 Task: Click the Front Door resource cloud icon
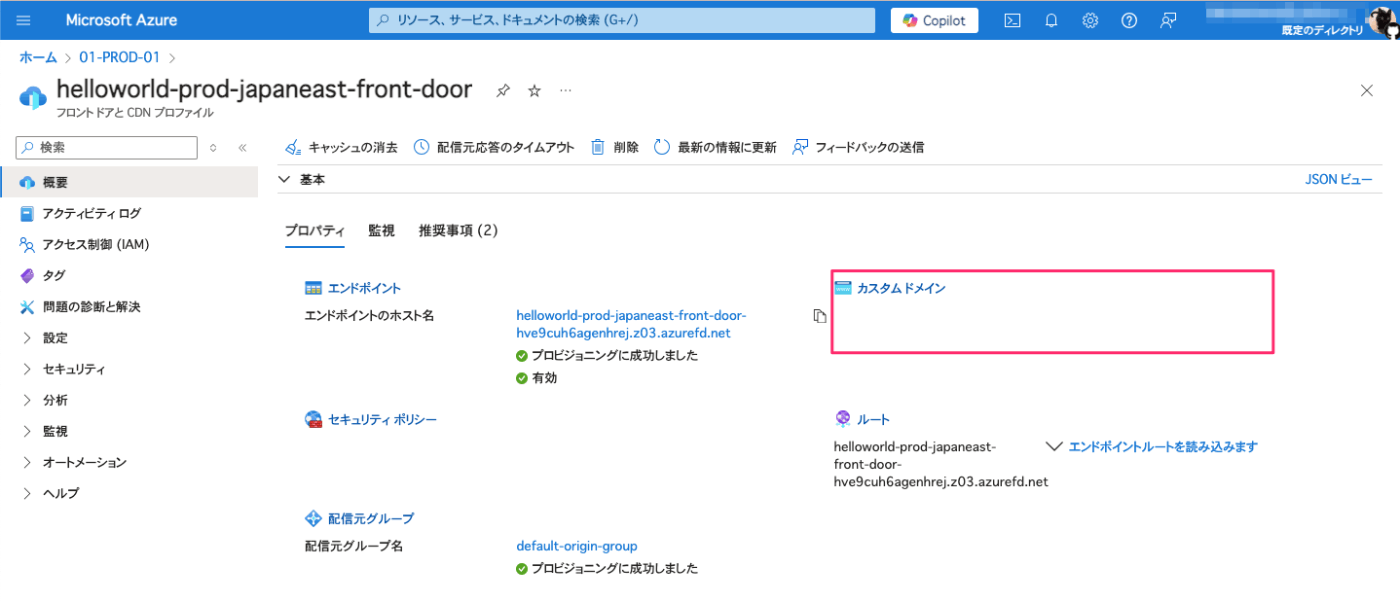[x=33, y=97]
